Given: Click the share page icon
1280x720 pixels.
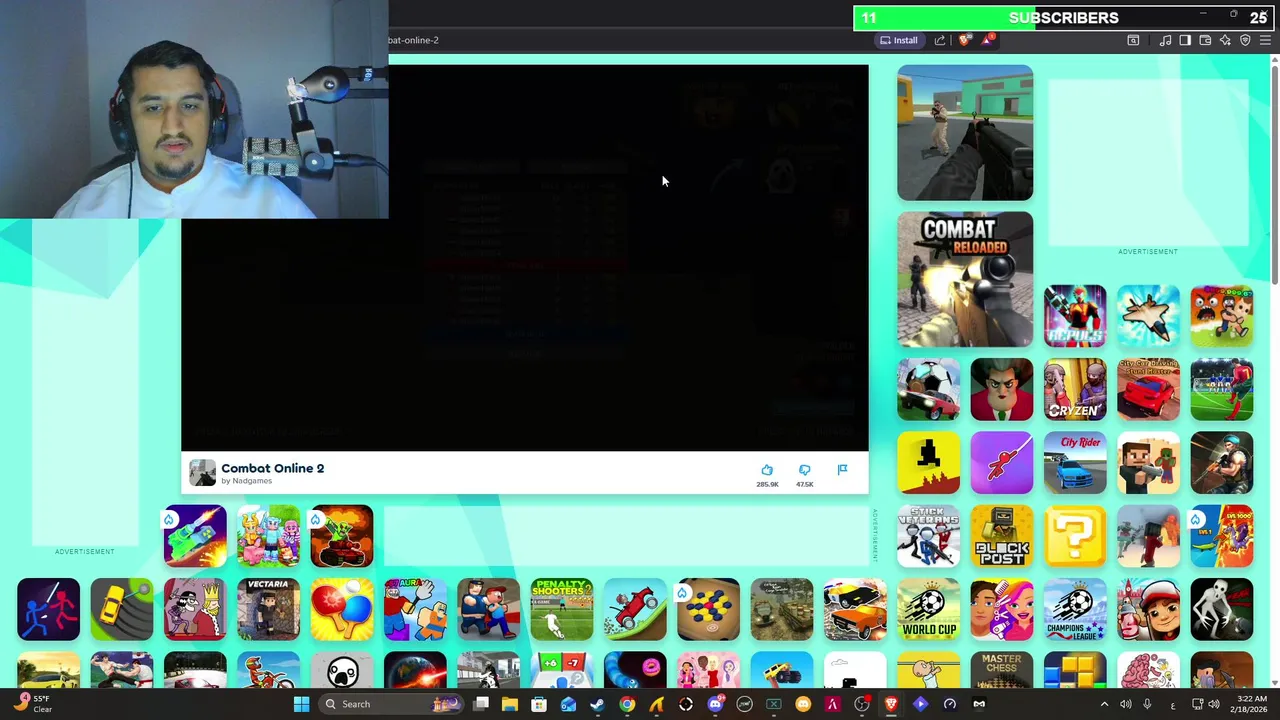Looking at the screenshot, I should click(940, 40).
